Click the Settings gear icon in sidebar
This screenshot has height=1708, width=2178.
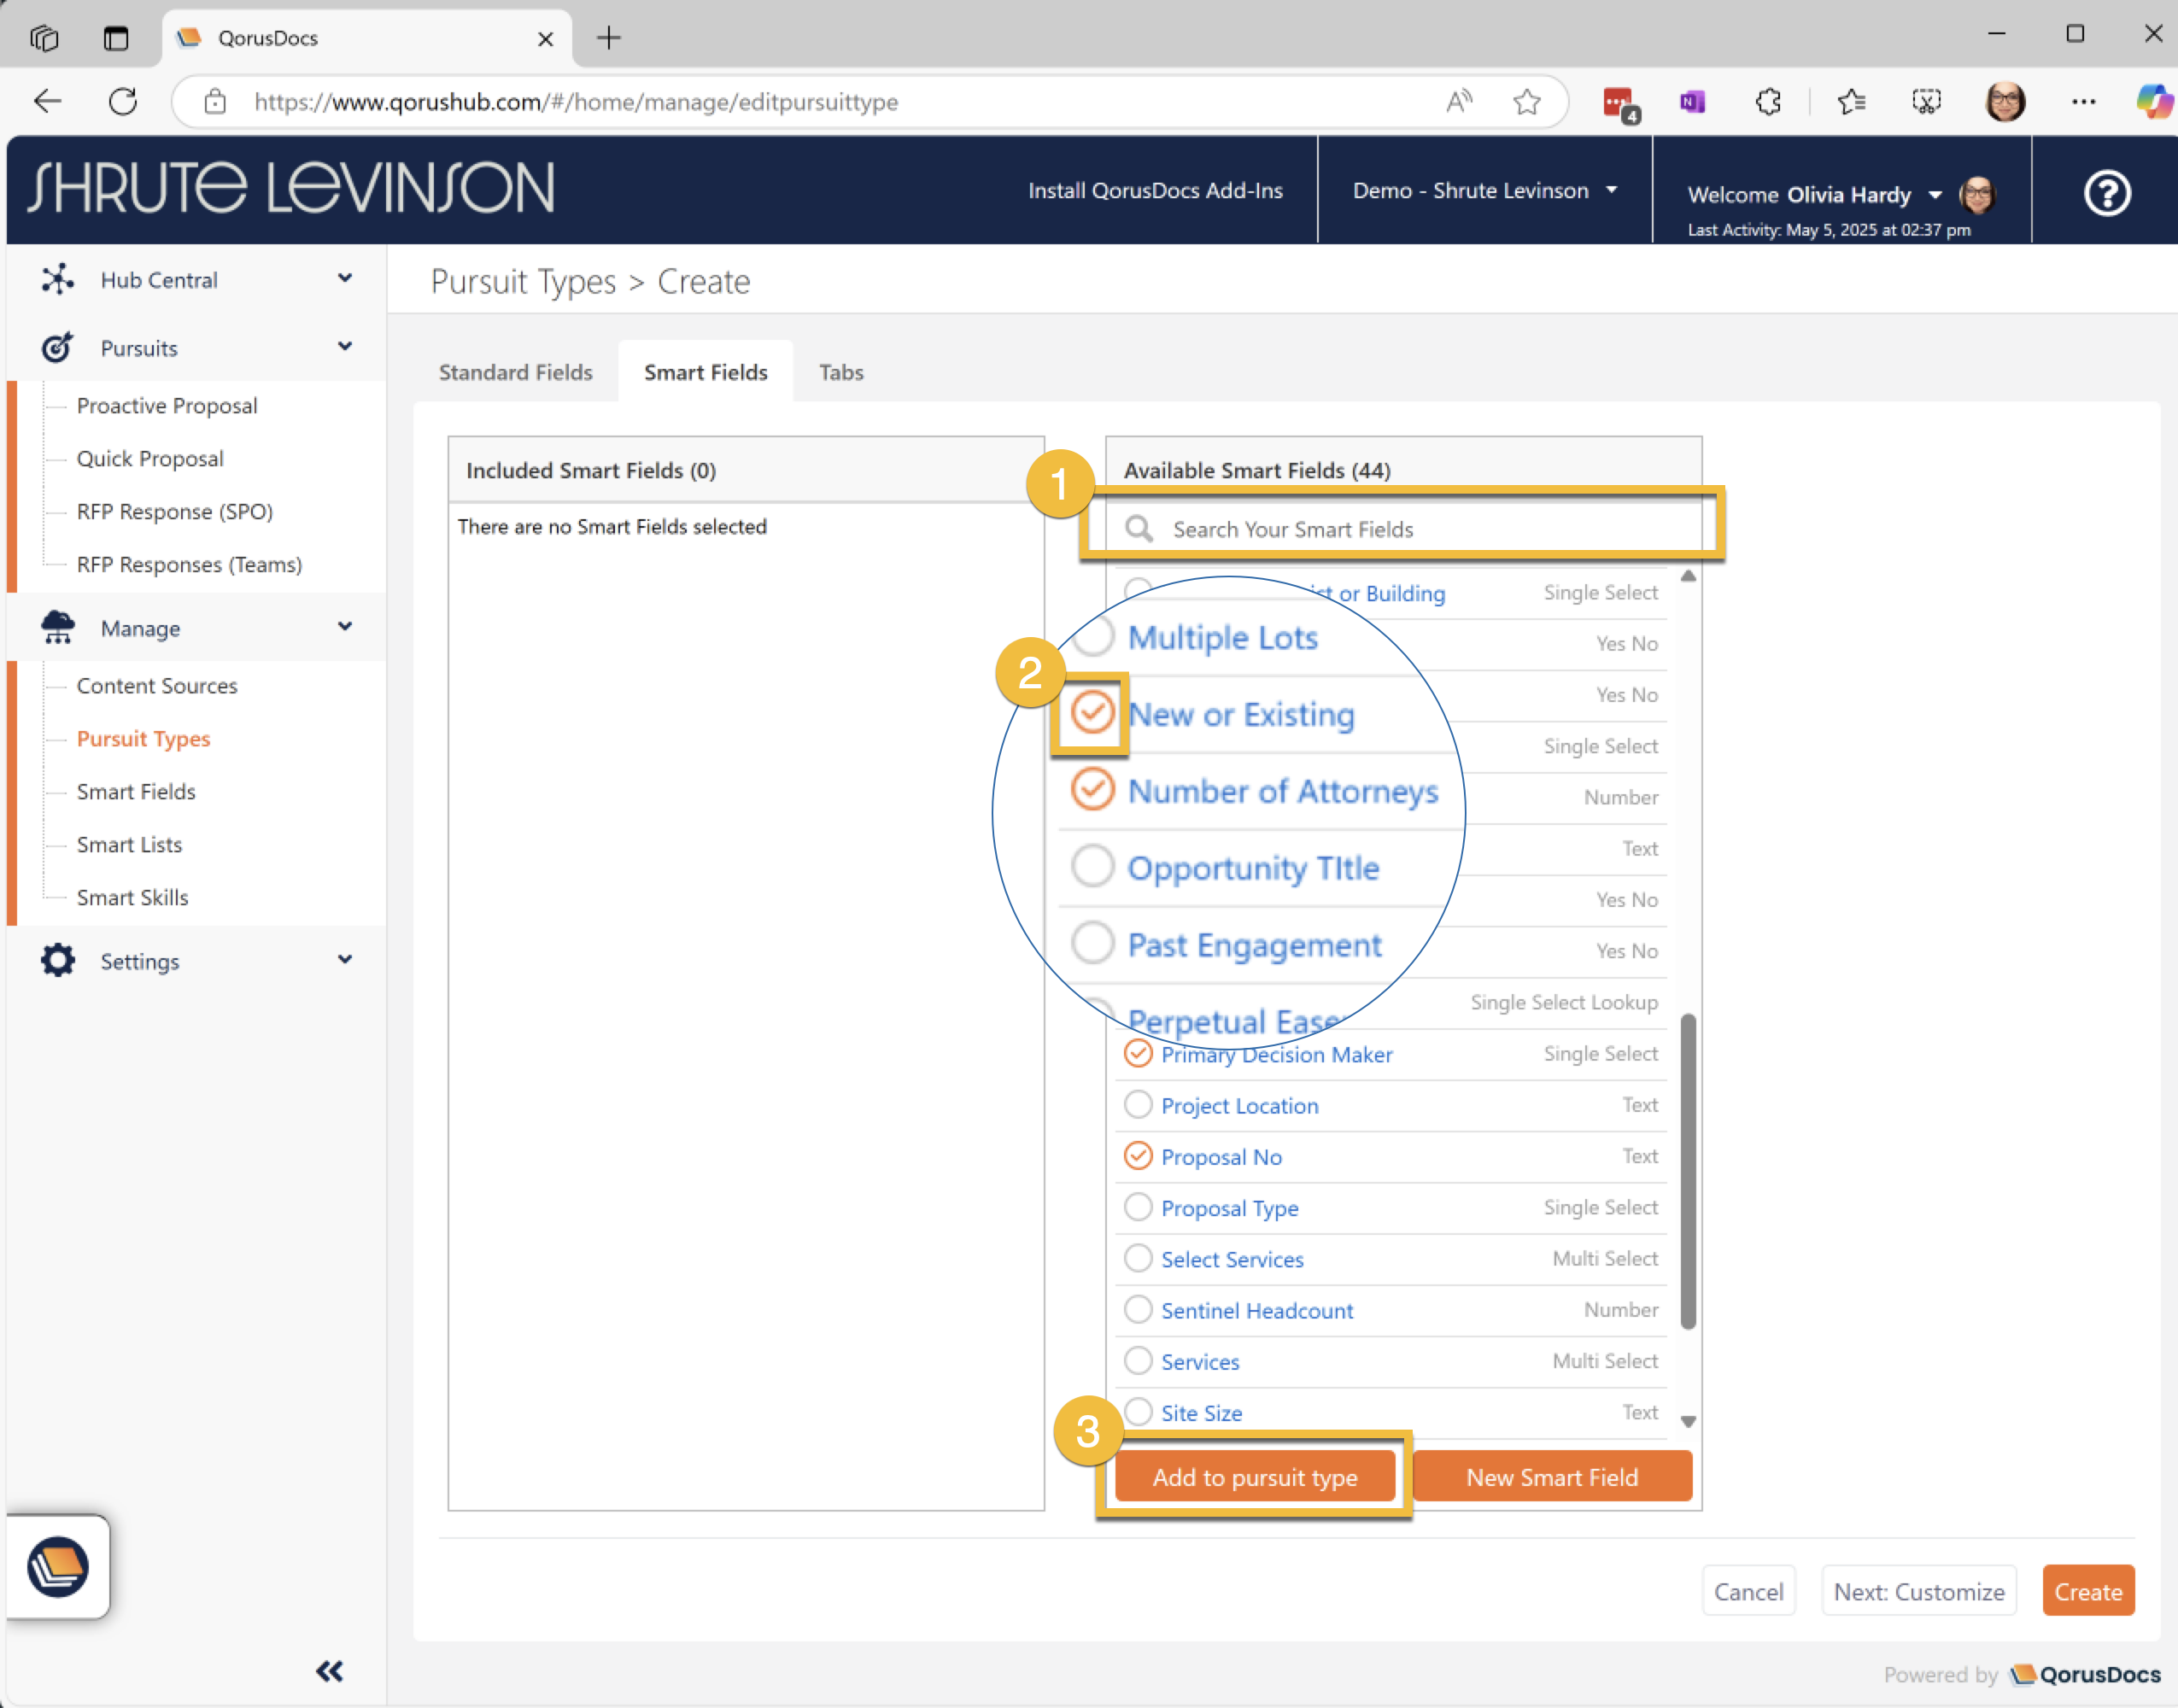pos(57,961)
